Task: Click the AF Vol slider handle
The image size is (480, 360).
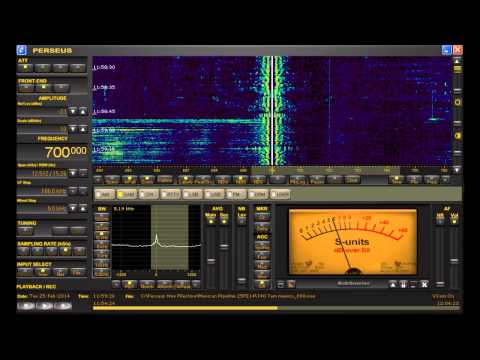Action: tap(454, 261)
